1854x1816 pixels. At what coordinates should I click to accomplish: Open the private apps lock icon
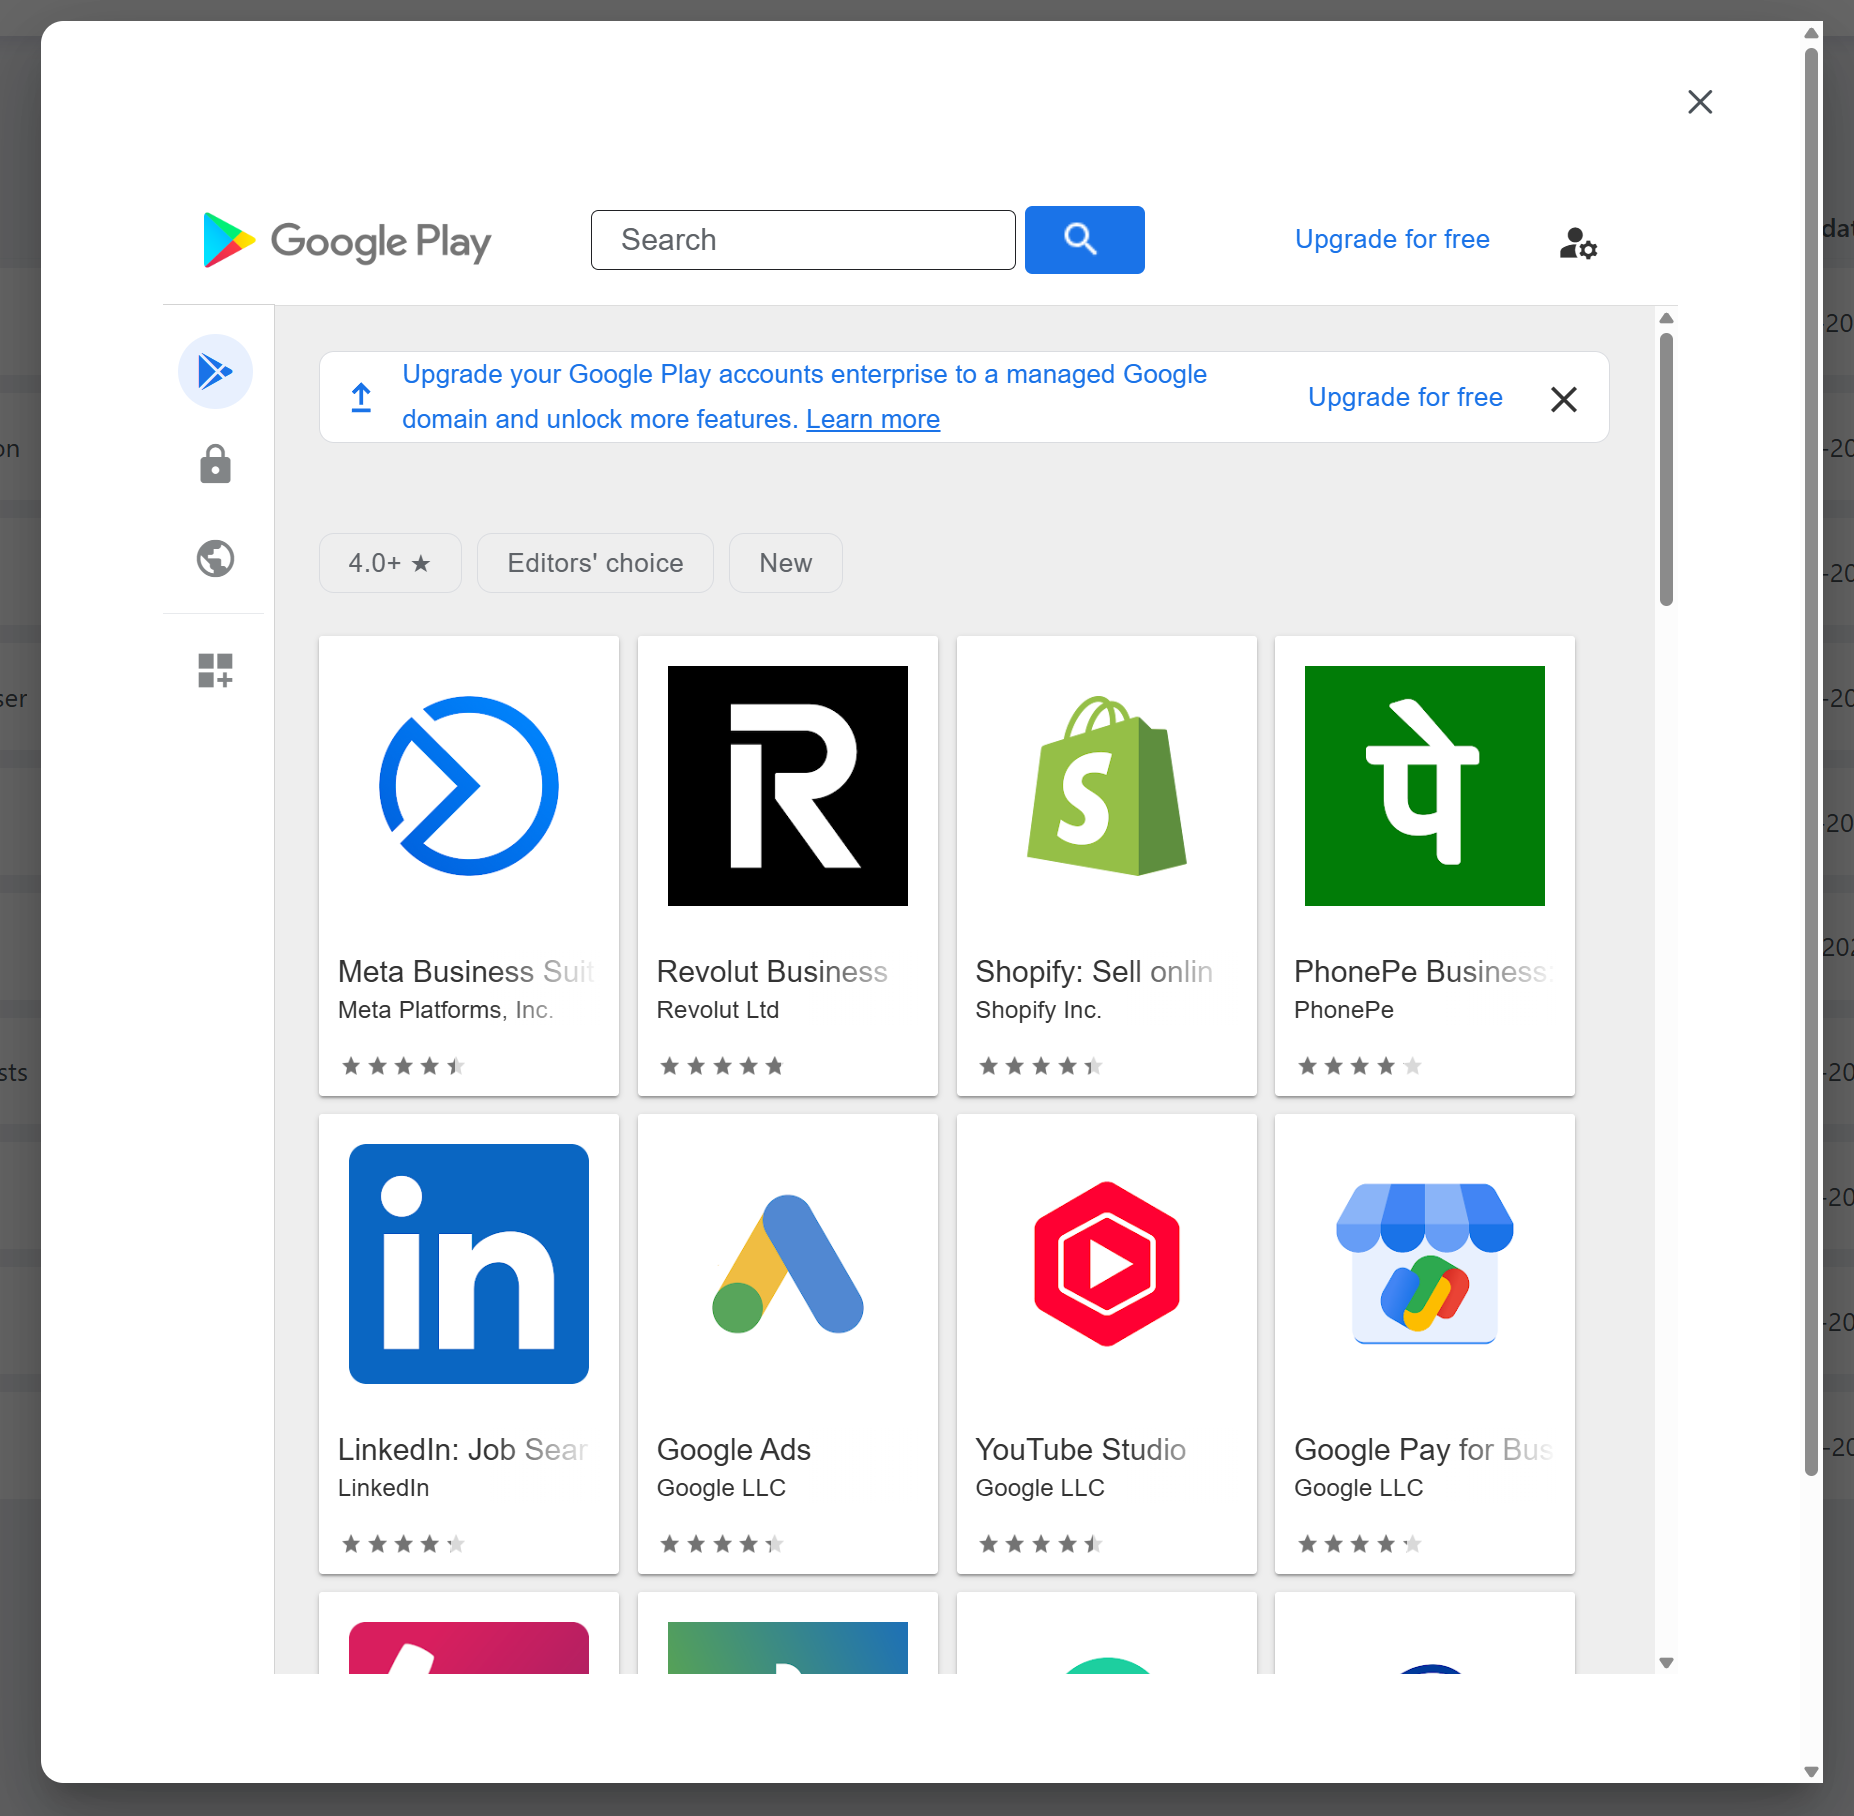click(x=215, y=465)
